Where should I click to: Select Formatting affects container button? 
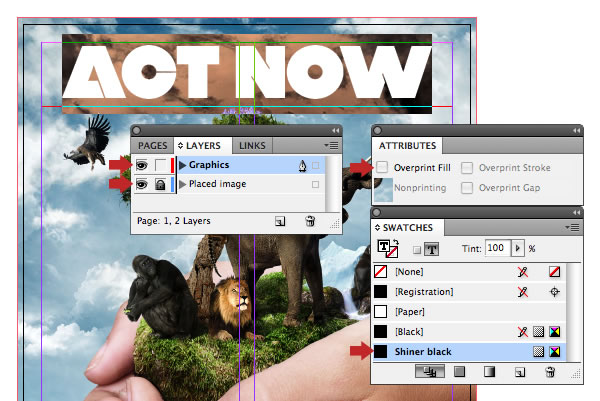point(417,250)
